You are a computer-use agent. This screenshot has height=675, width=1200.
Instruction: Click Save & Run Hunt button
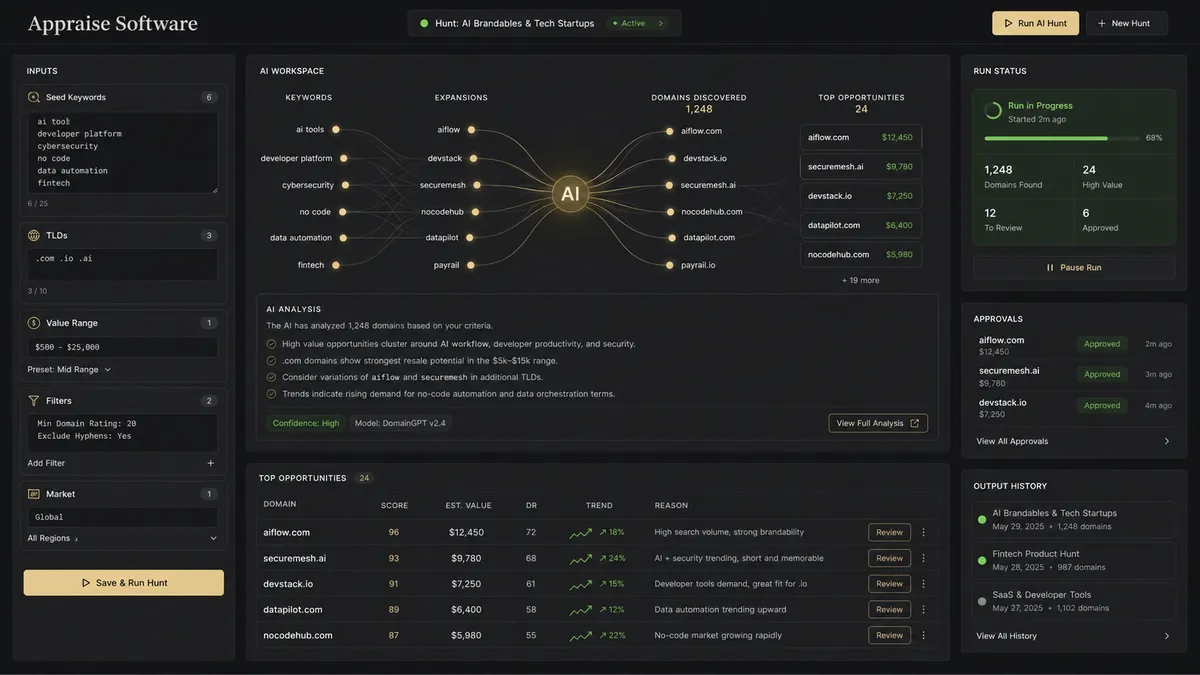coord(124,583)
